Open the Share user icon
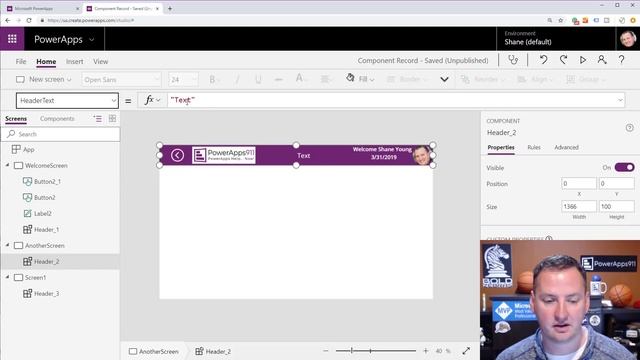Screen dimensions: 640x360 602,60
